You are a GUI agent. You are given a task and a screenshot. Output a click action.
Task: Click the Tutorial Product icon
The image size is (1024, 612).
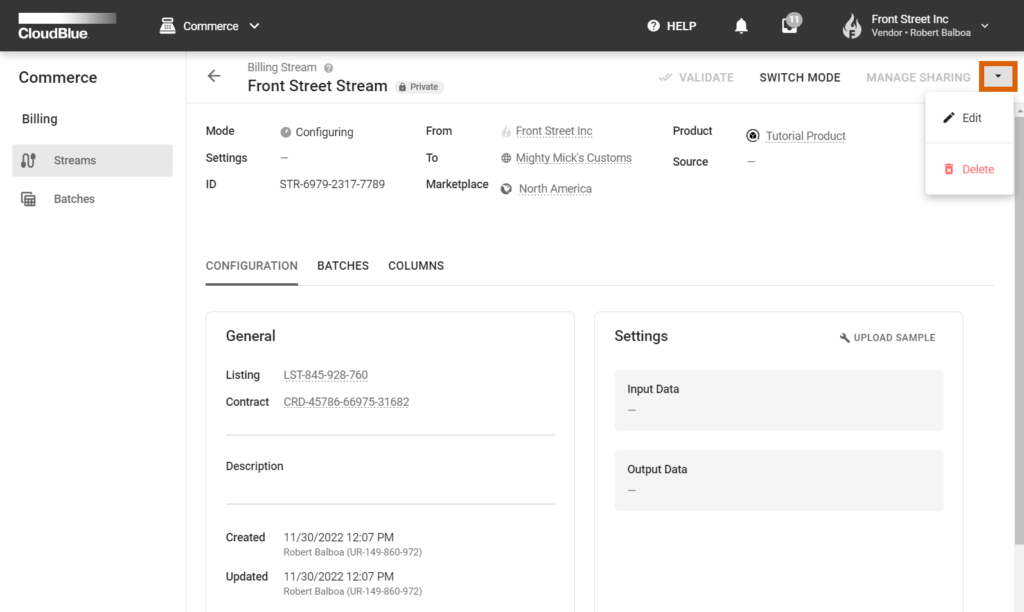click(x=752, y=135)
